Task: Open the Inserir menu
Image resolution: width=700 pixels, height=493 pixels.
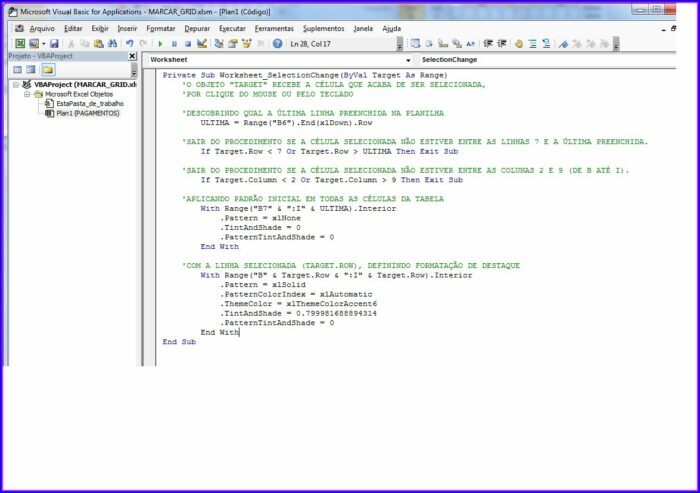Action: (127, 29)
